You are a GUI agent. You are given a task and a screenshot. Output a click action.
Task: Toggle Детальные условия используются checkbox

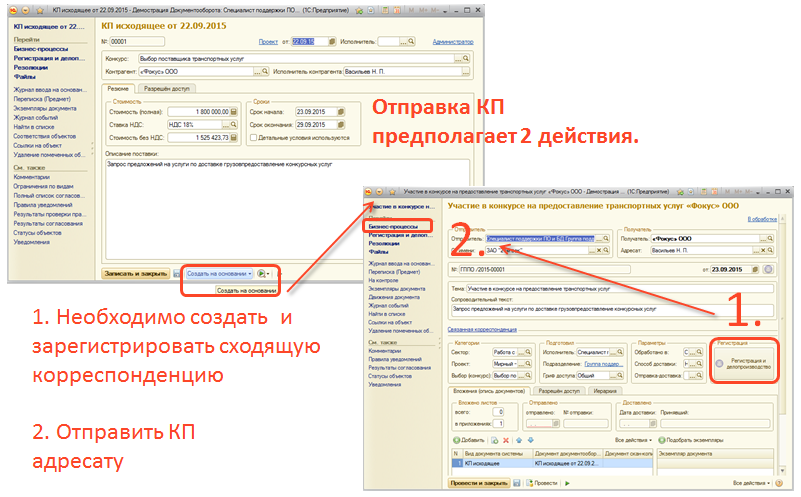253,137
